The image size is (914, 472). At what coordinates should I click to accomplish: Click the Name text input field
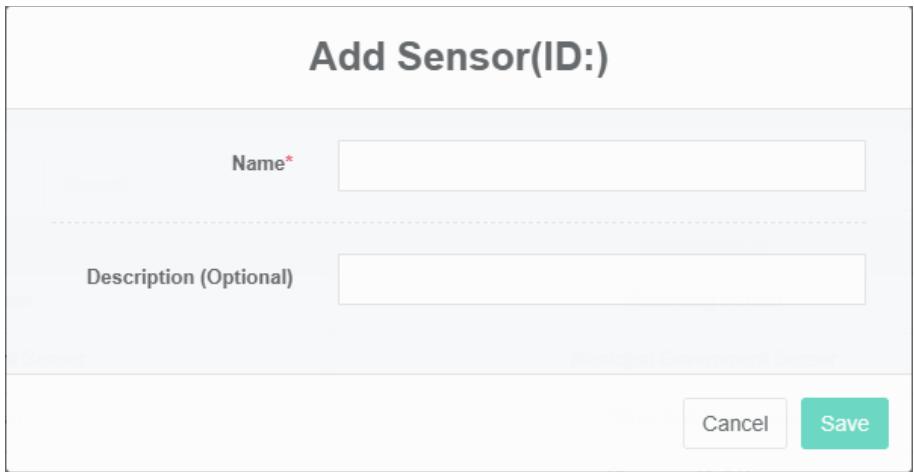[601, 165]
